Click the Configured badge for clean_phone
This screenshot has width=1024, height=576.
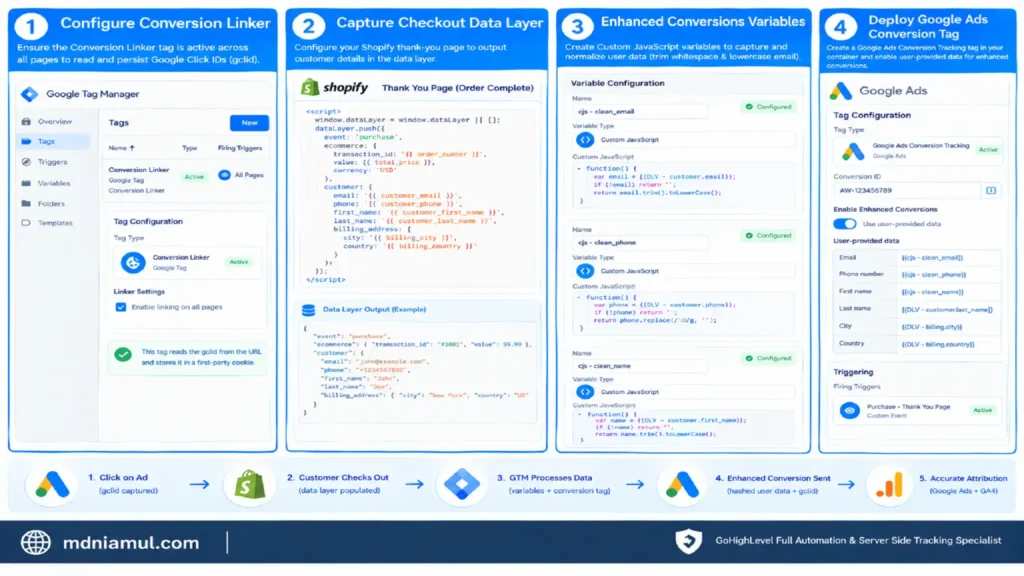tap(769, 235)
